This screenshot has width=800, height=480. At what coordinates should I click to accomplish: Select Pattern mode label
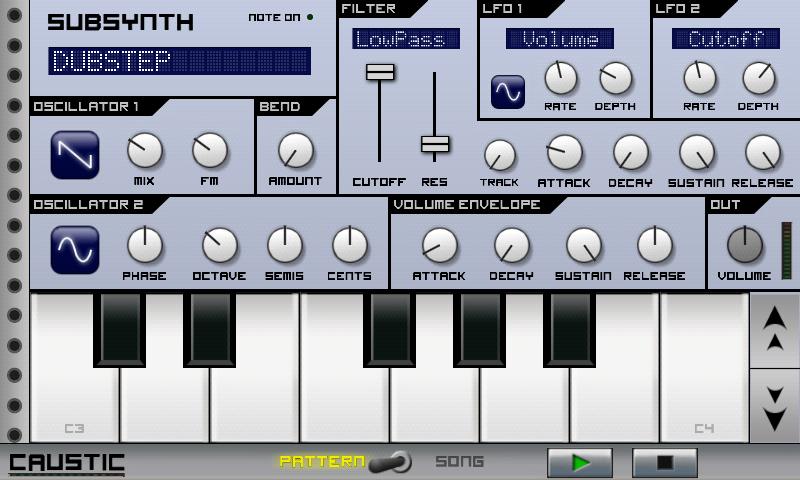pos(322,462)
